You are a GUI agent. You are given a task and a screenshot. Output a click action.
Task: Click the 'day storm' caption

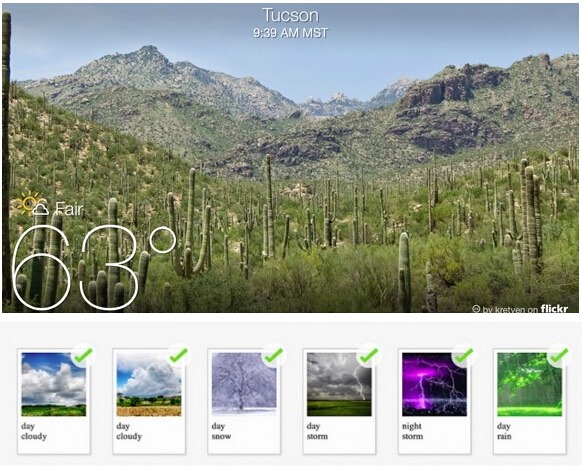(x=317, y=431)
